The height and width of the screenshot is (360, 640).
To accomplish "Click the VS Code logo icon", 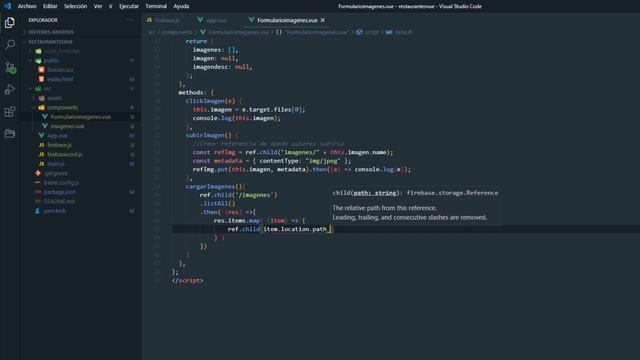I will tap(7, 6).
